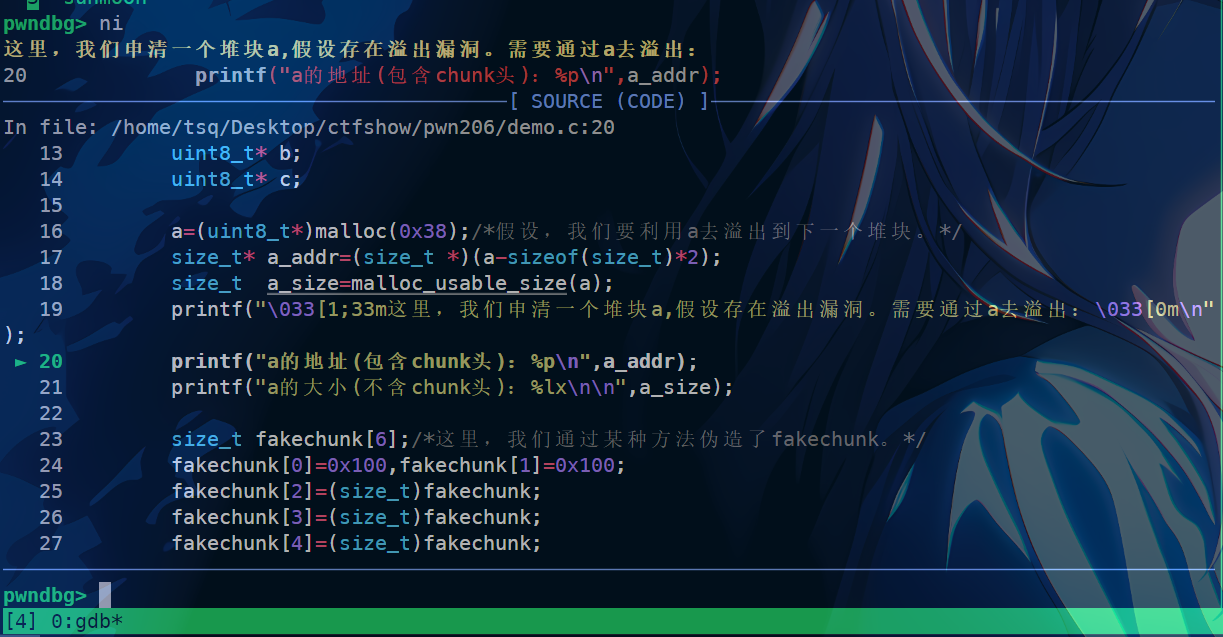
Task: Click source line 13 'uint8_t* b;'
Action: [236, 153]
